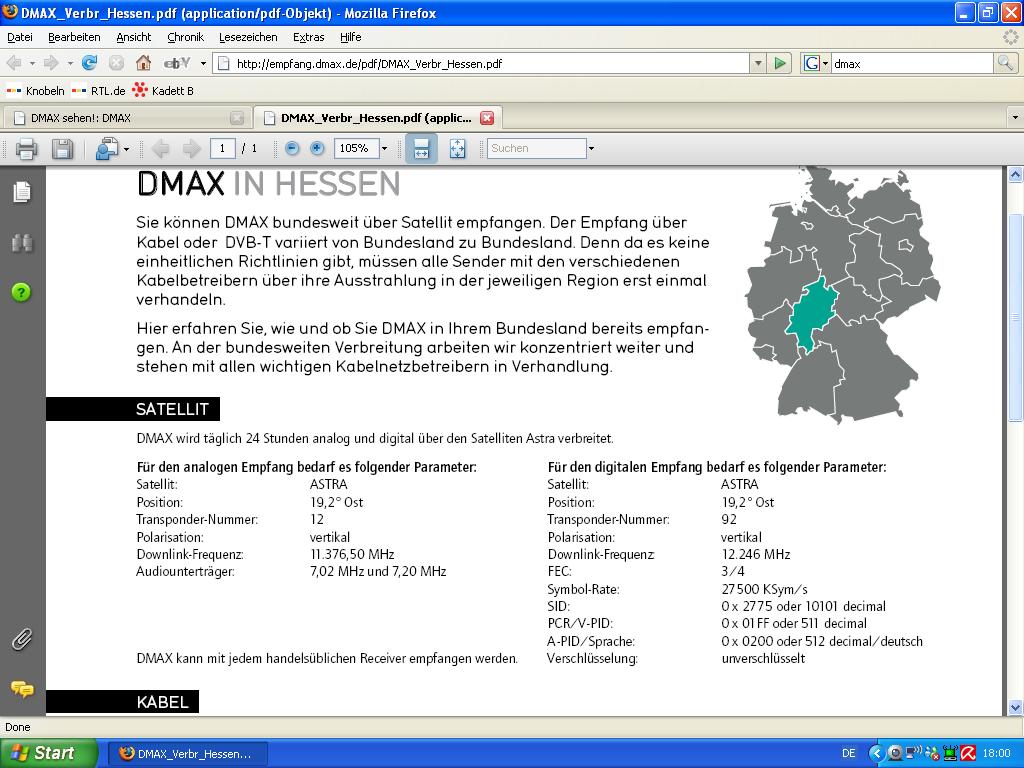Open the comments panel in sidebar
This screenshot has height=768, width=1024.
[x=22, y=689]
